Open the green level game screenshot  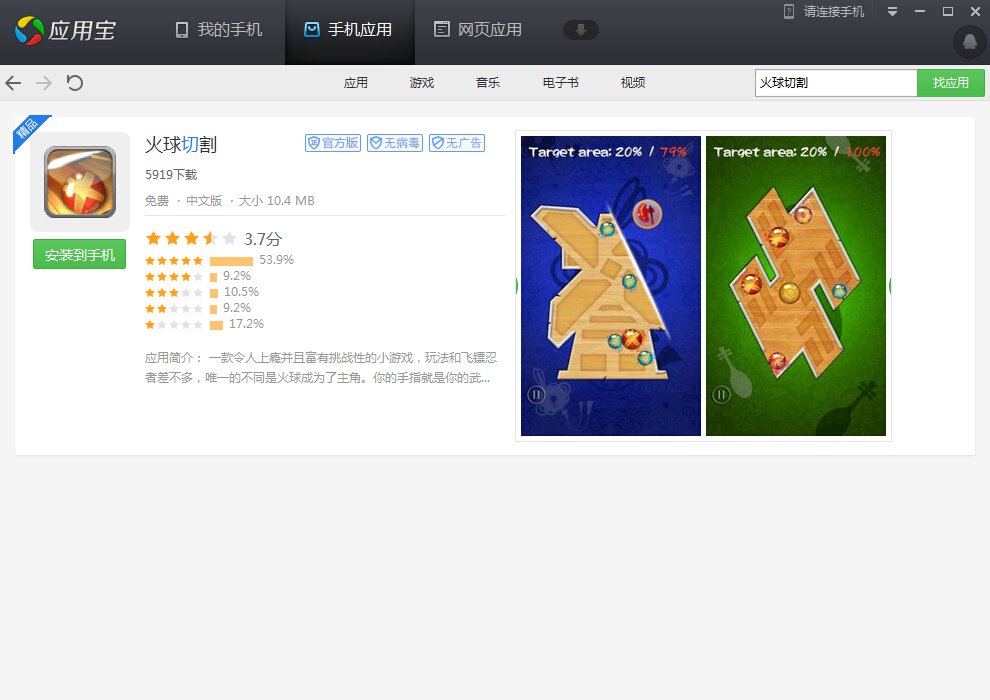[x=796, y=286]
